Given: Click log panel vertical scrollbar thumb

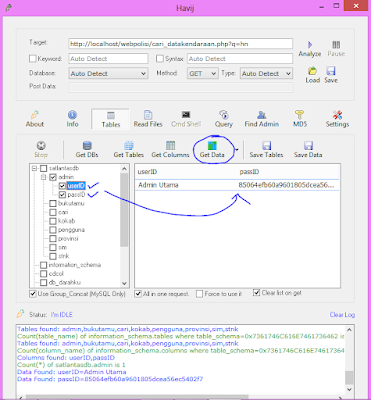Looking at the screenshot, I should coord(349,377).
